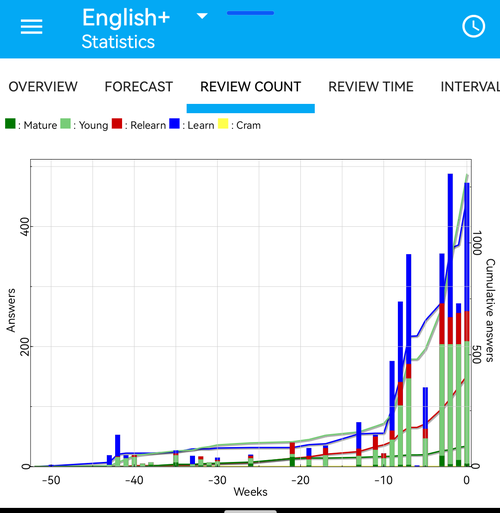500x513 pixels.
Task: Click the '400' y-axis tick label
Action: [25, 227]
